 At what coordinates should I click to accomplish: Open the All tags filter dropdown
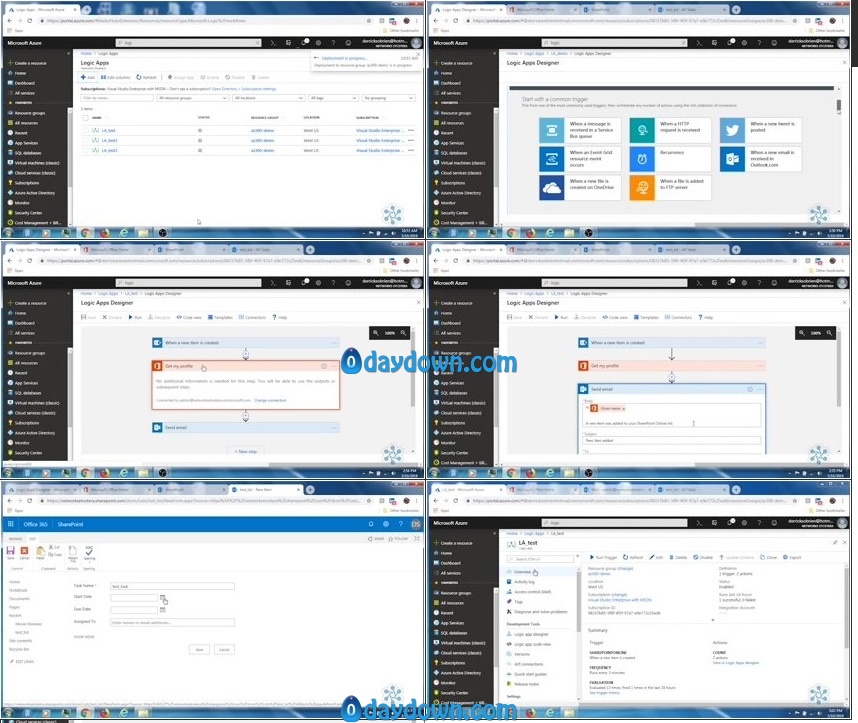click(x=333, y=98)
